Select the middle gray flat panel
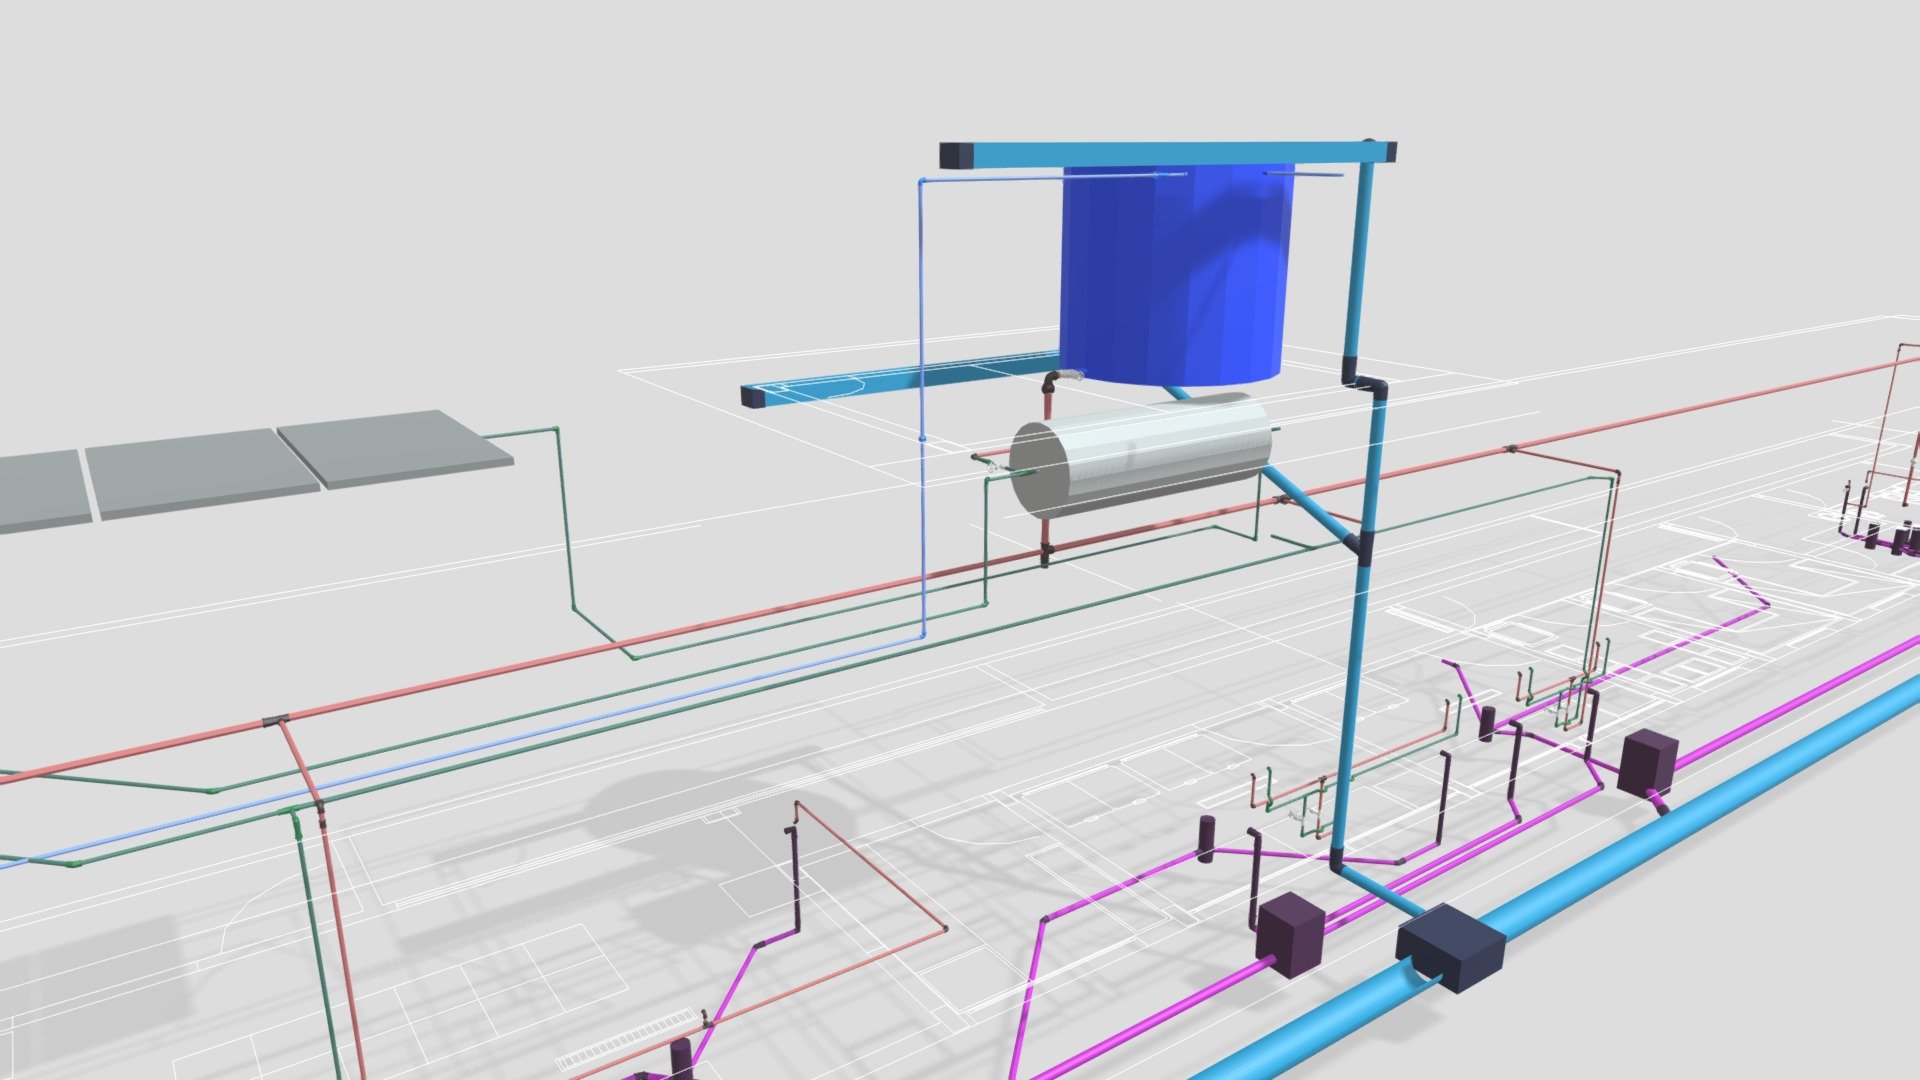The height and width of the screenshot is (1080, 1920). [201, 473]
